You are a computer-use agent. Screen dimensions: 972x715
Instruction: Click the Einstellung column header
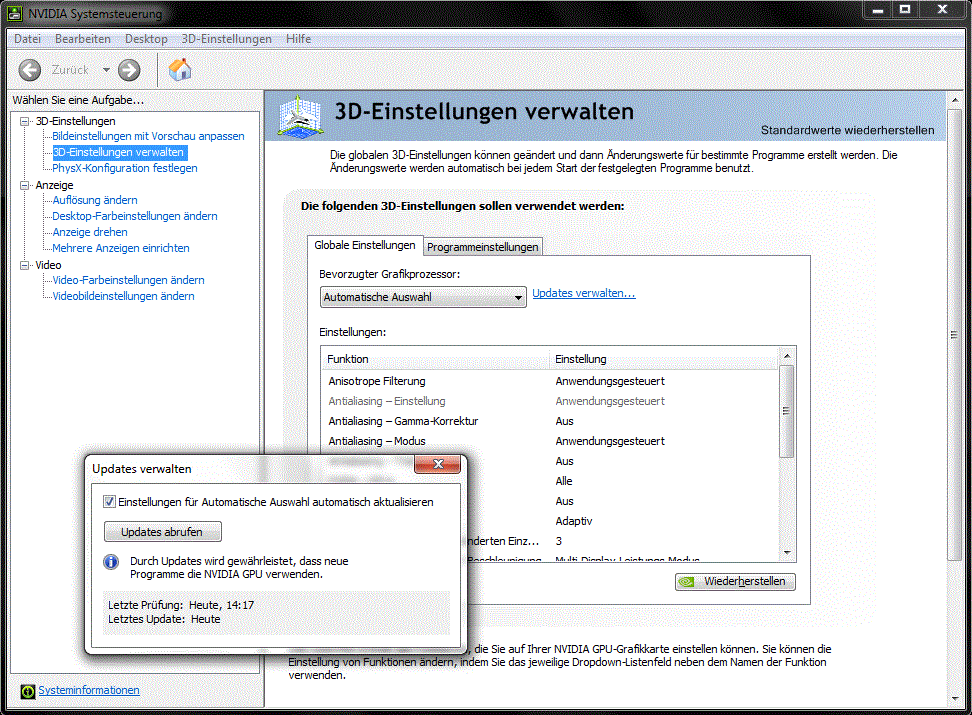[664, 359]
